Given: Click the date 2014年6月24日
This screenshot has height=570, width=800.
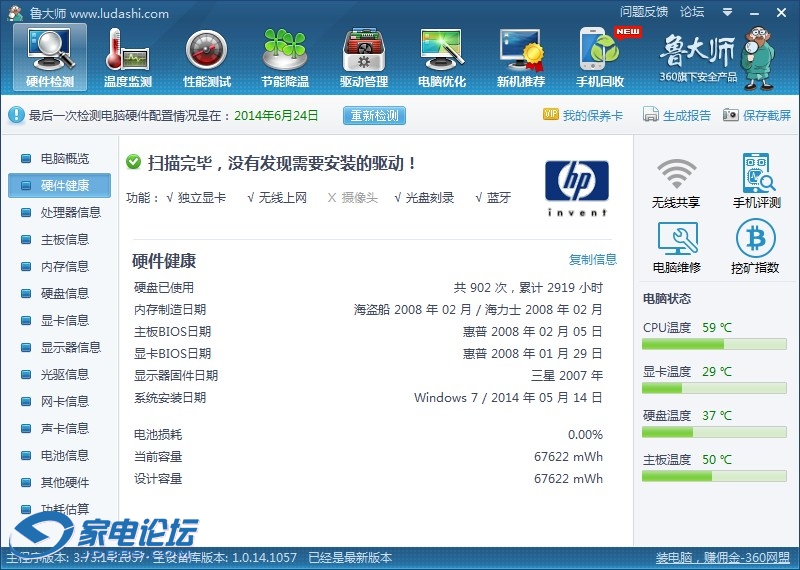Looking at the screenshot, I should click(276, 115).
